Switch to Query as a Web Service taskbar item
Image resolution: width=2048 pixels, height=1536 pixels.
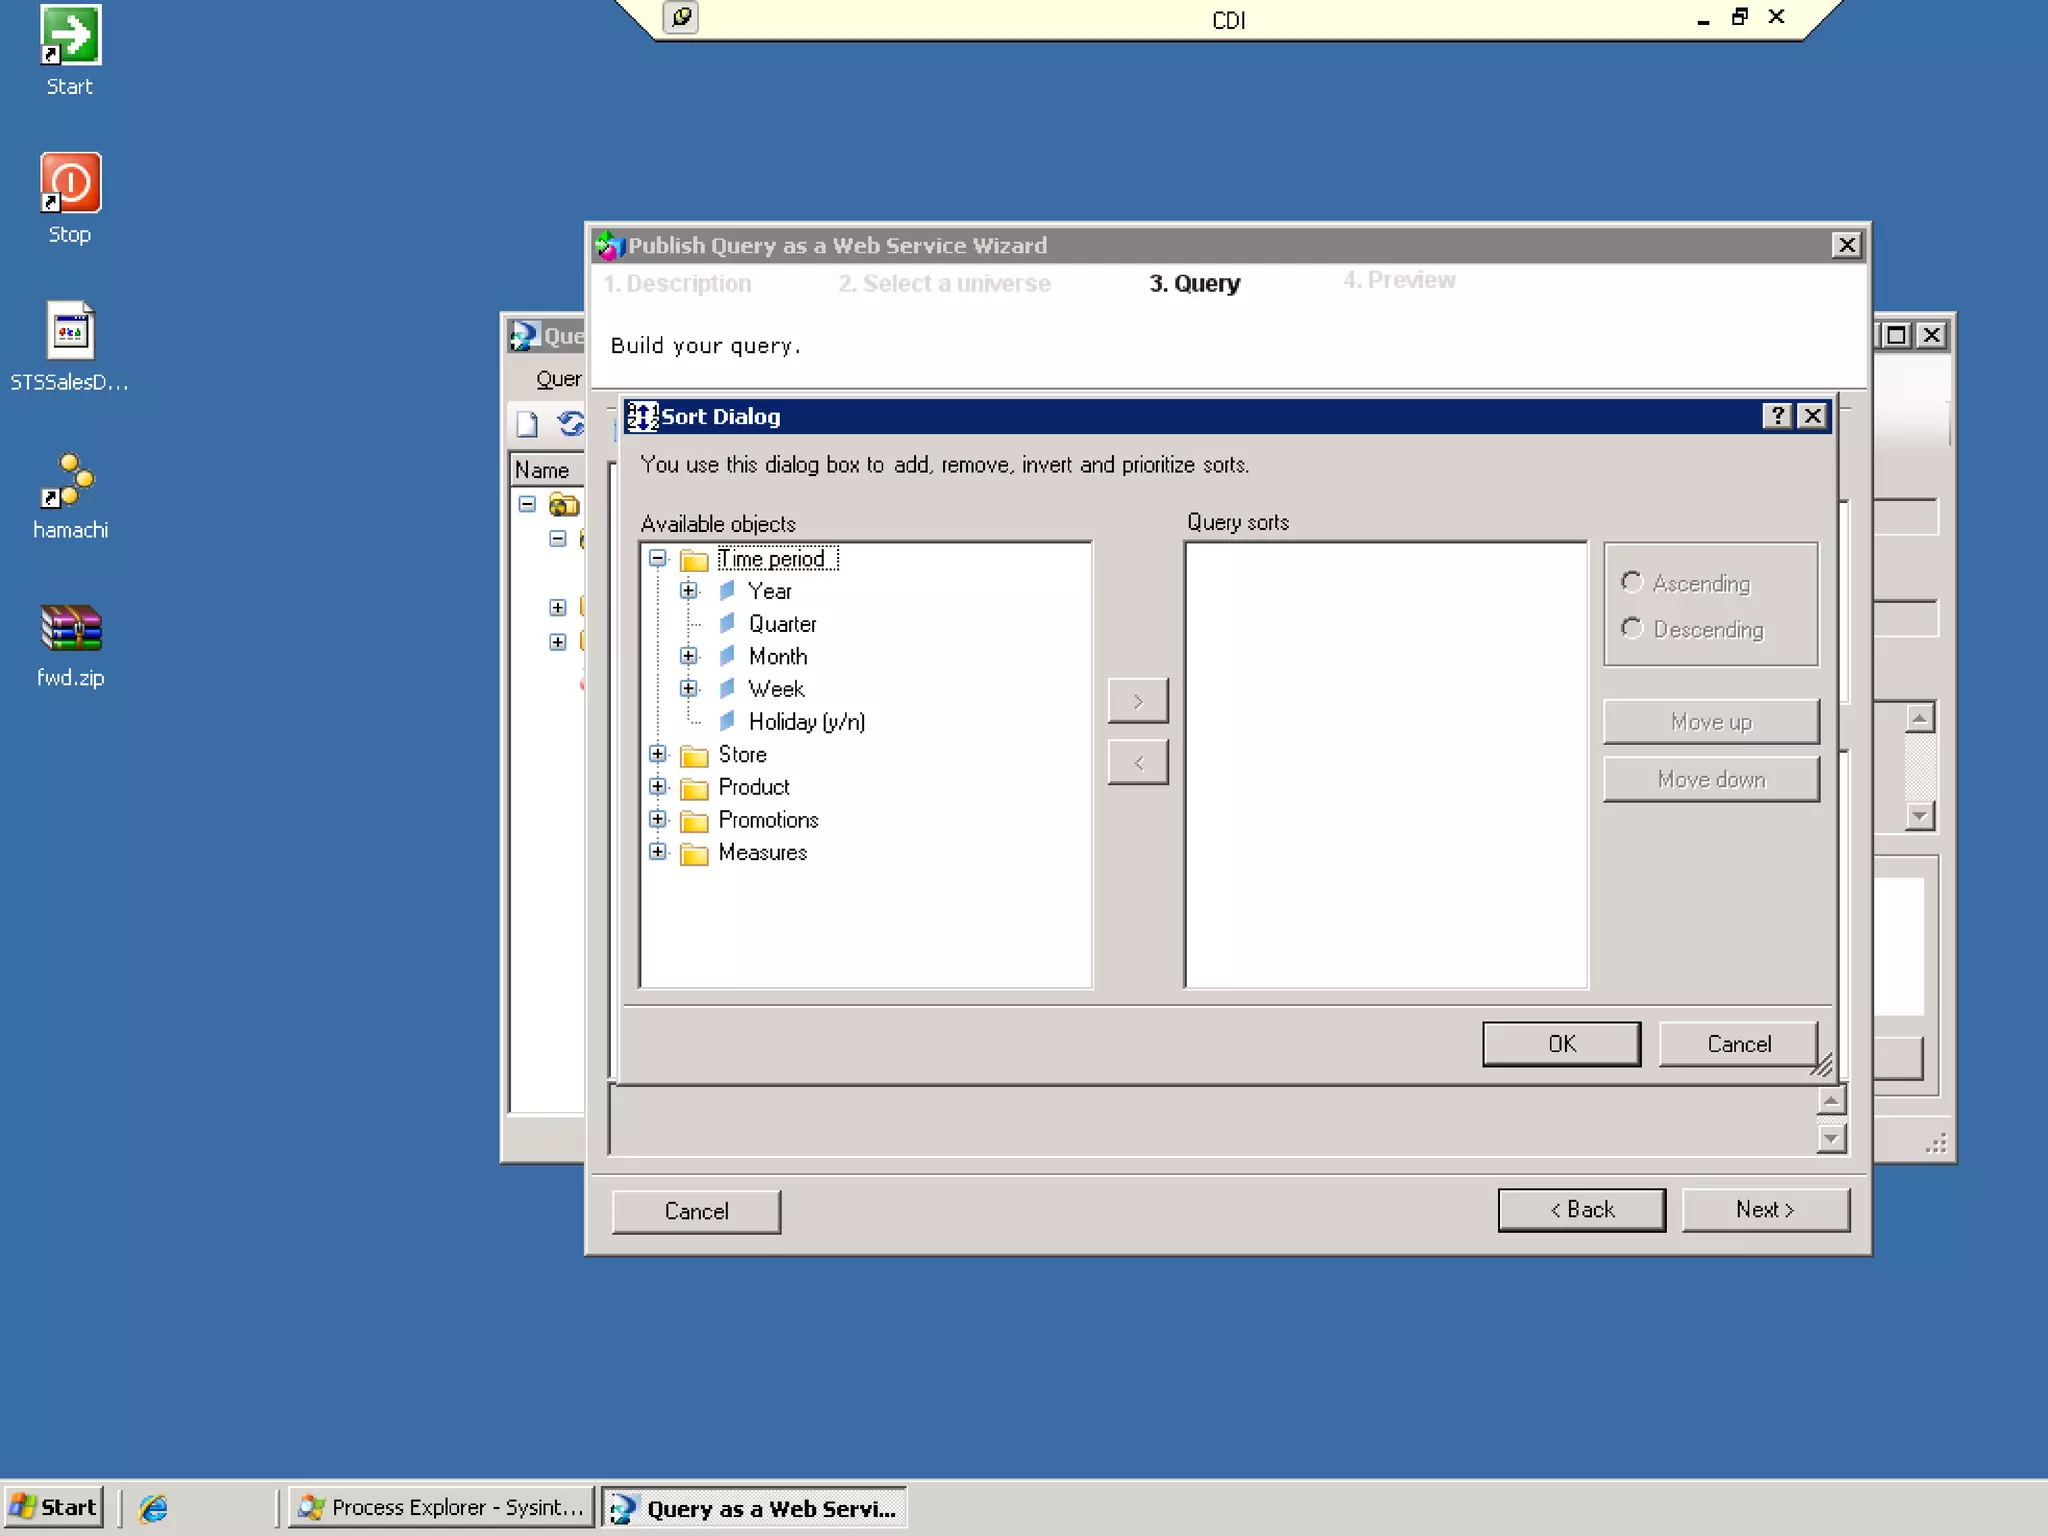754,1508
